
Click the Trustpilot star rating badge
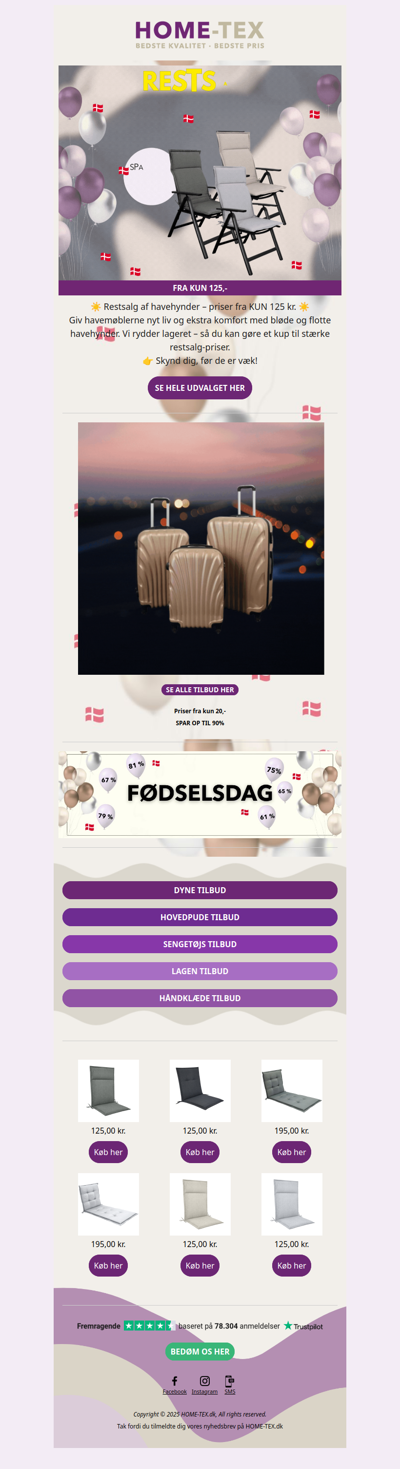(x=148, y=1325)
